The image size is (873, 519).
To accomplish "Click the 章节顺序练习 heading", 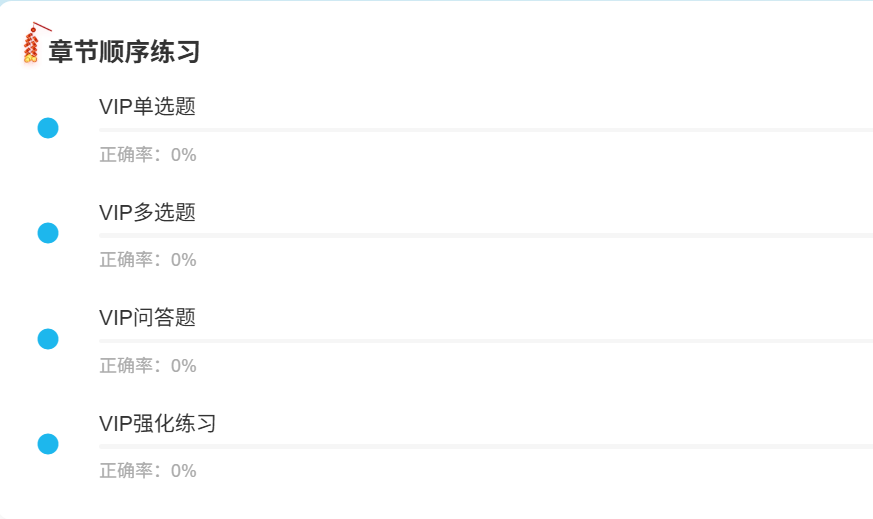I will (124, 52).
